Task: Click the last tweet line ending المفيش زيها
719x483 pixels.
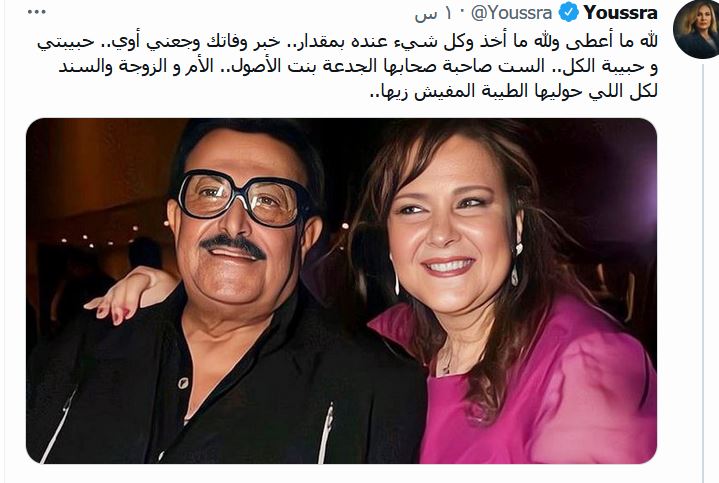Action: [513, 91]
